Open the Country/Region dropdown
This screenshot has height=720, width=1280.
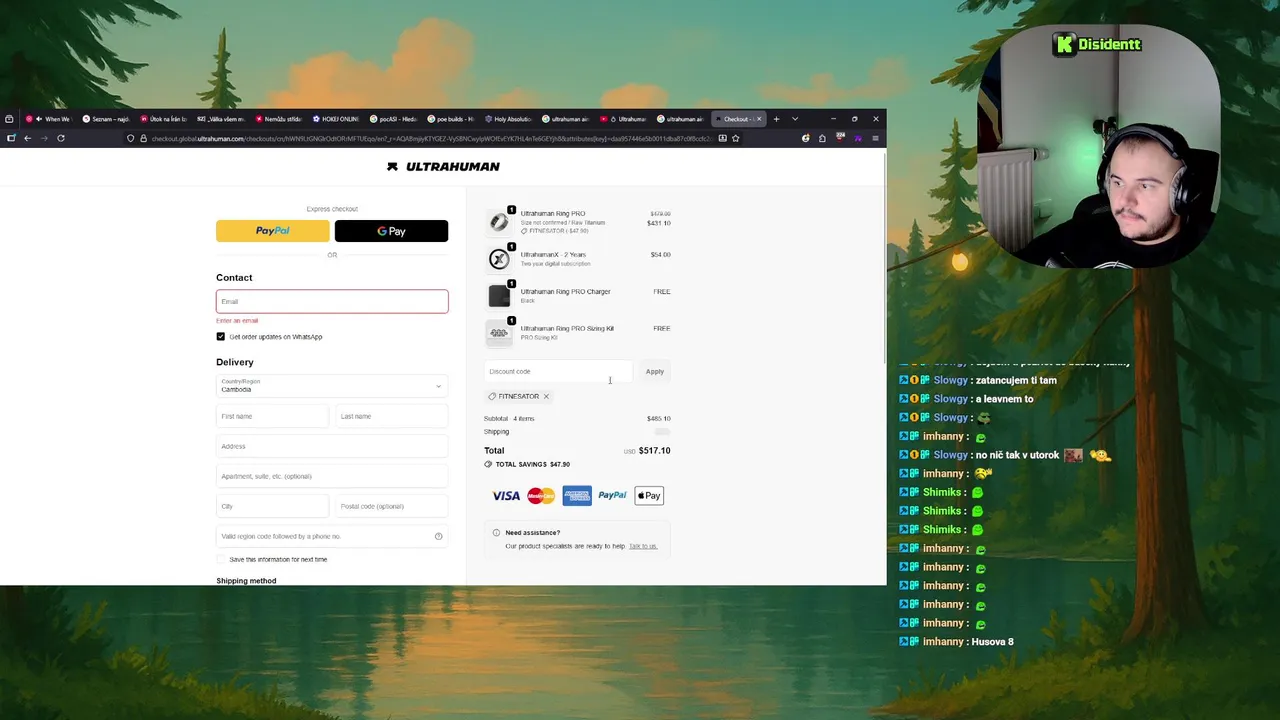(x=332, y=386)
